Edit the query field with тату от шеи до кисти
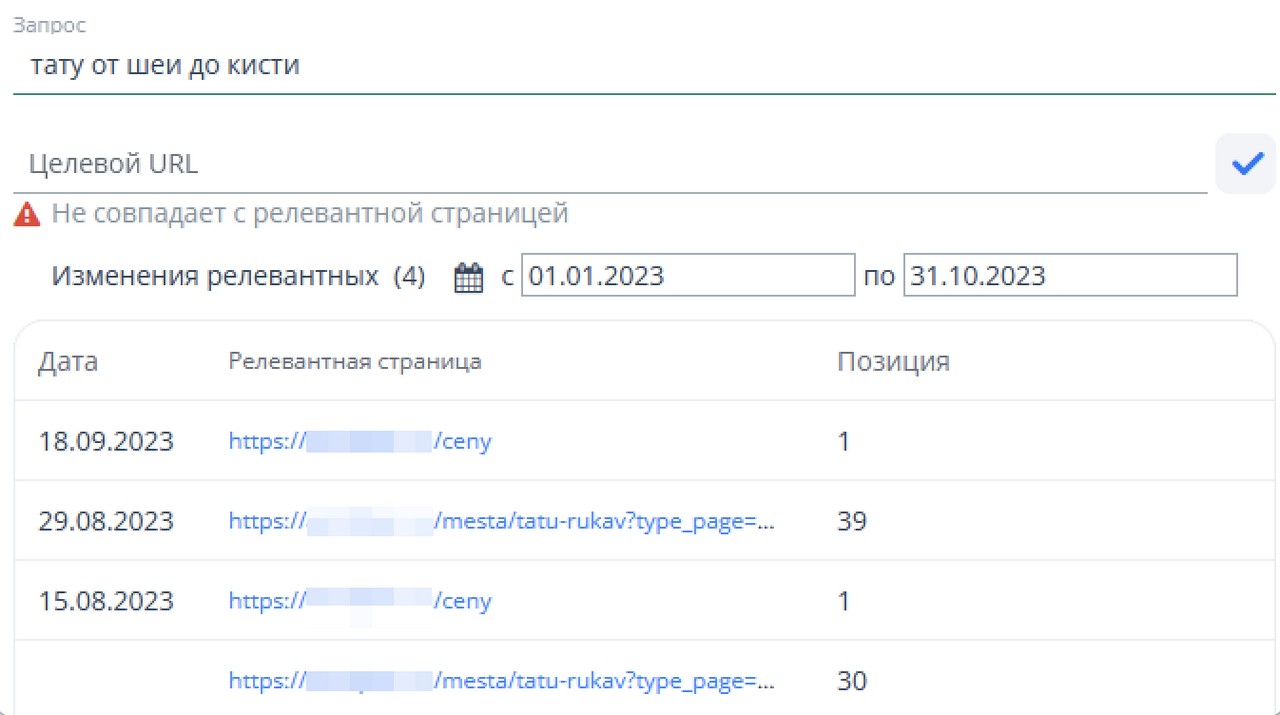 [644, 66]
